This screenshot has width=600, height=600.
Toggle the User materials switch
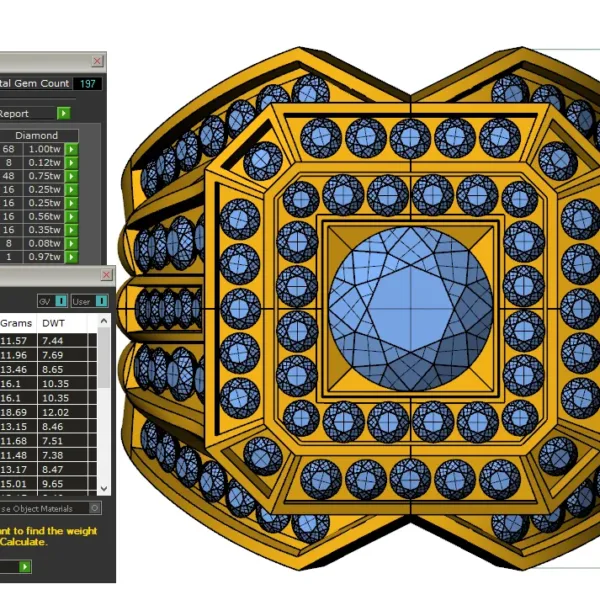[x=101, y=301]
